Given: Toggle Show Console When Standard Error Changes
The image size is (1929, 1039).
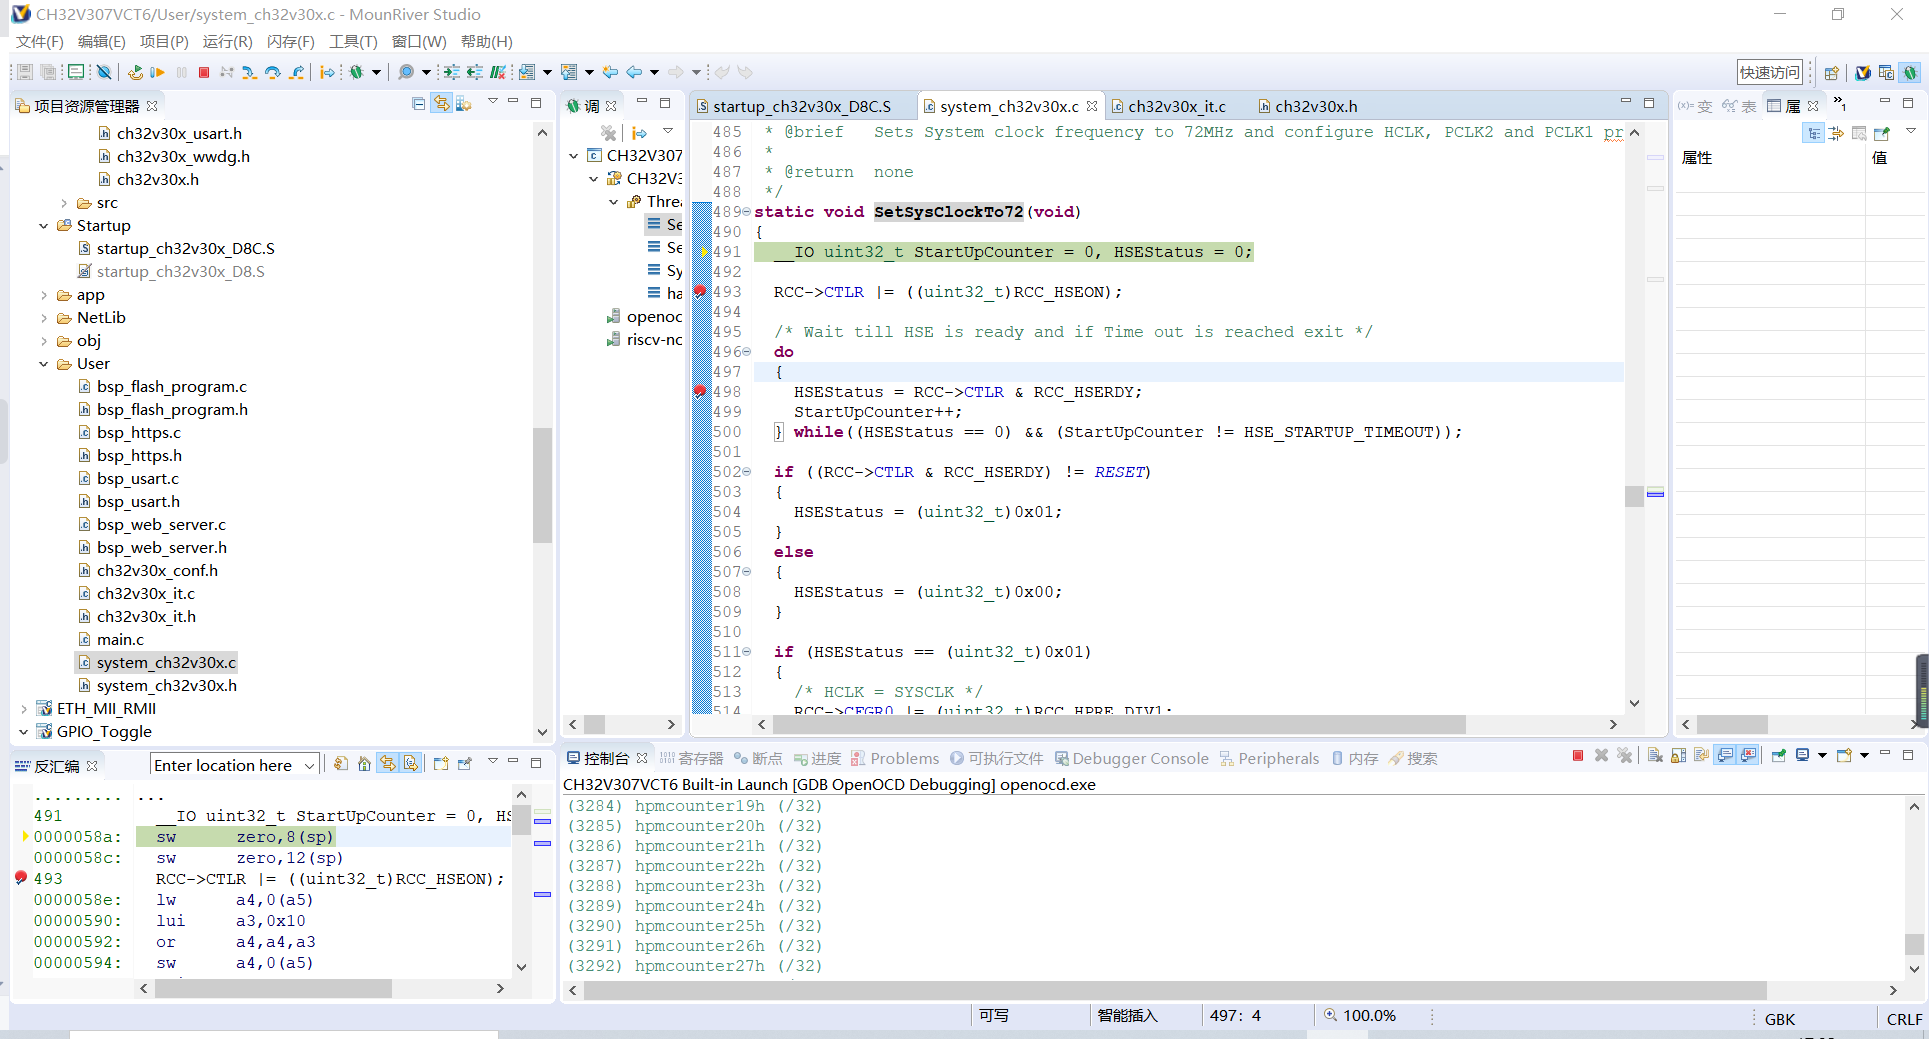Looking at the screenshot, I should 1748,756.
